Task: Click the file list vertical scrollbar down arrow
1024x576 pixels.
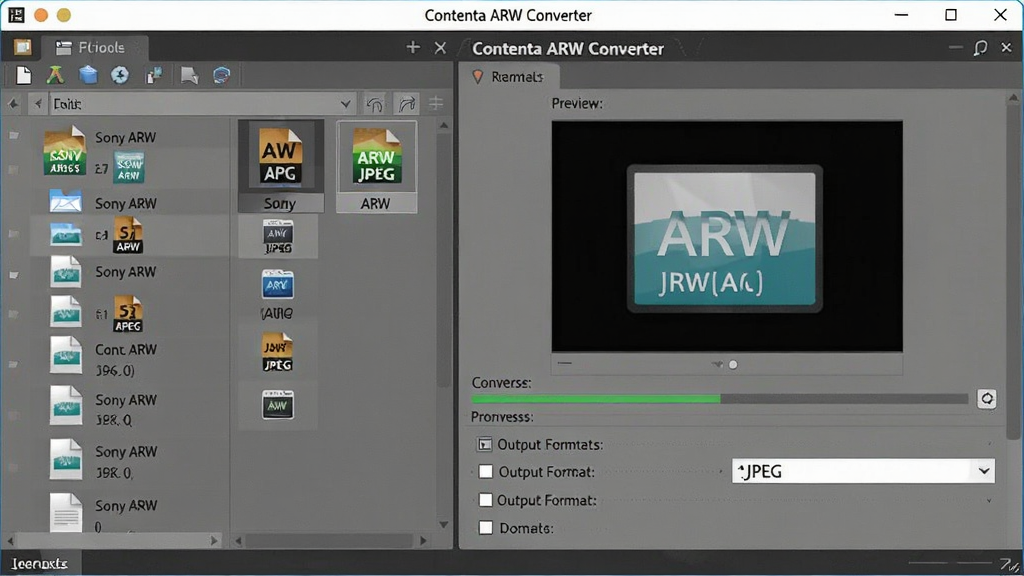Action: 444,524
